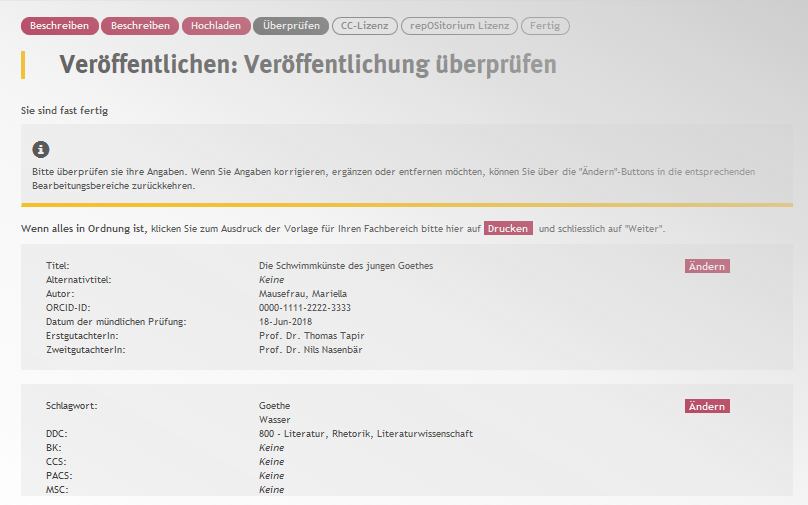The width and height of the screenshot is (808, 505).
Task: Click Keine value next to Alternativtitel
Action: (x=272, y=280)
